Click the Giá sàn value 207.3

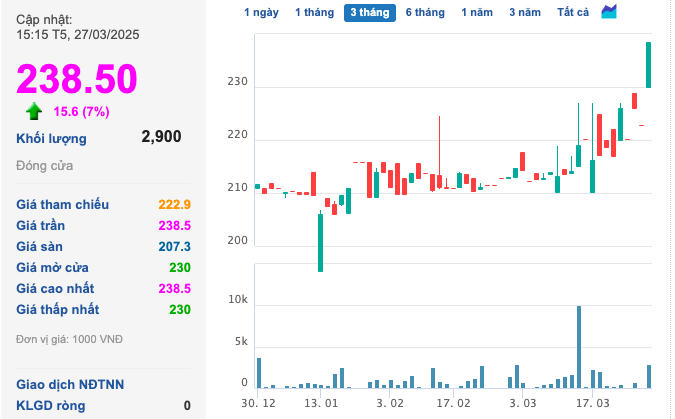click(x=174, y=246)
